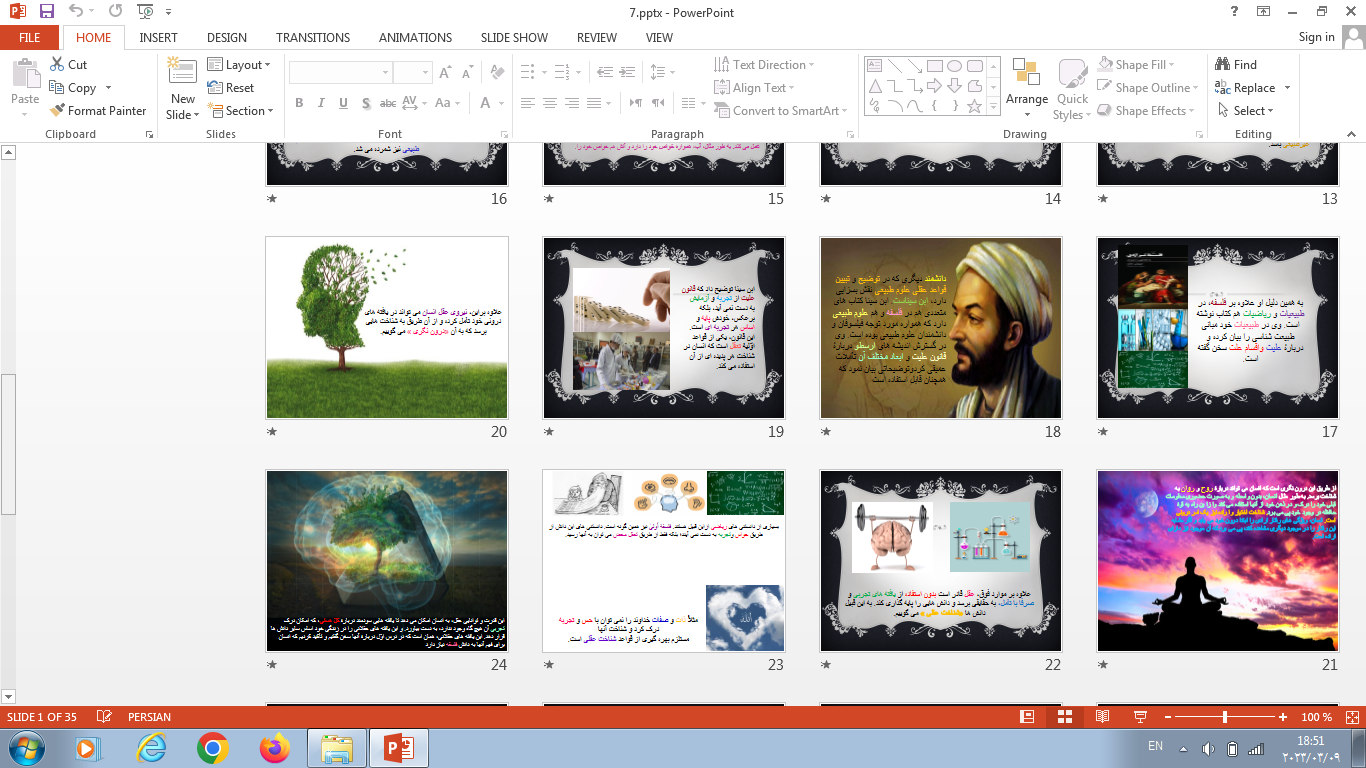Select slide 18 thumbnail with portrait
Image resolution: width=1366 pixels, height=768 pixels.
(940, 327)
